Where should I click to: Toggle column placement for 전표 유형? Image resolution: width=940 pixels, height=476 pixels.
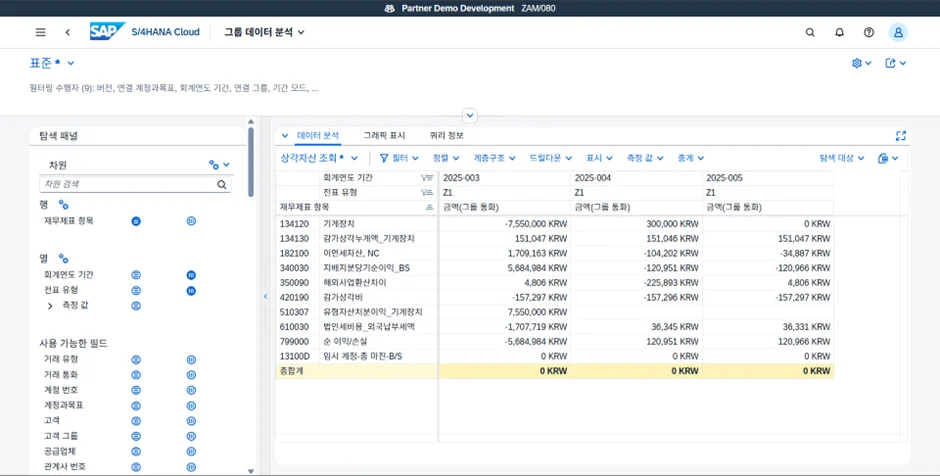pyautogui.click(x=190, y=290)
